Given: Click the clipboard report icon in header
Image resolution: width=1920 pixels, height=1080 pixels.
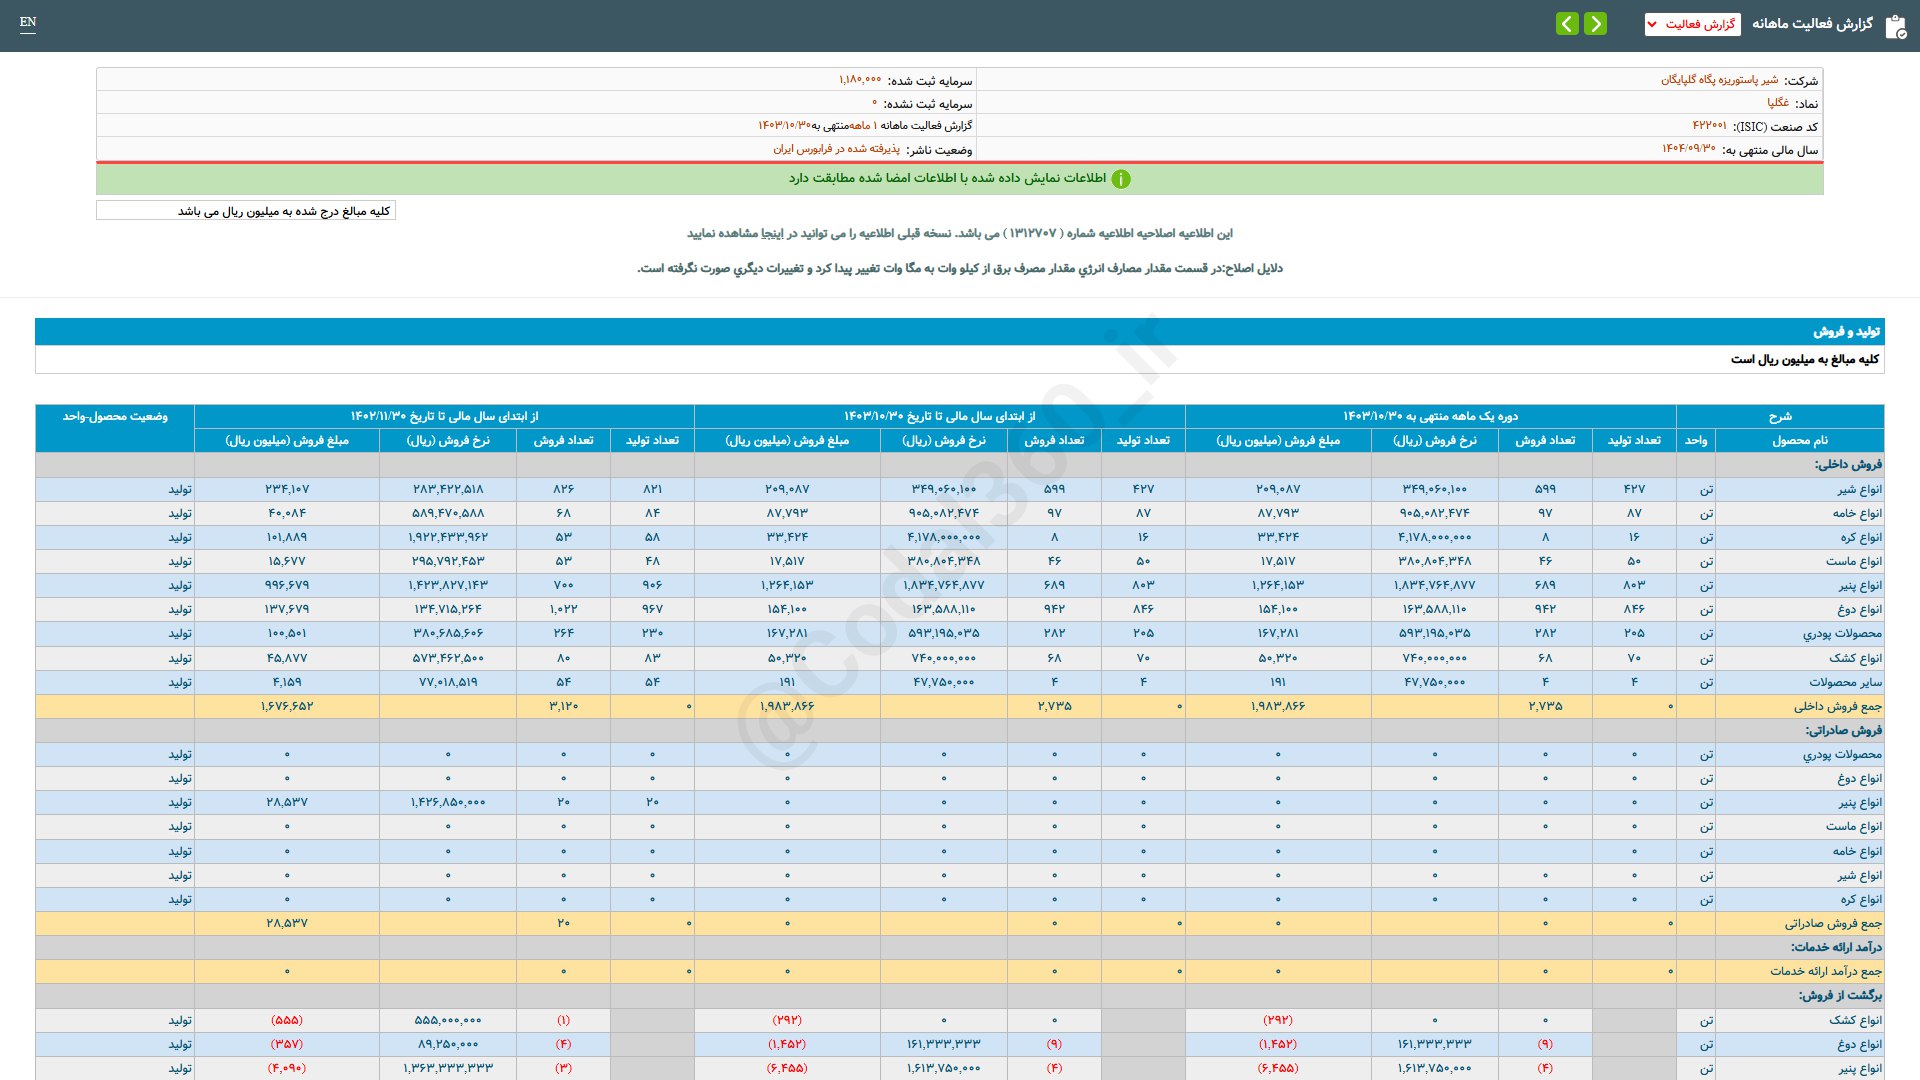Looking at the screenshot, I should [1895, 26].
